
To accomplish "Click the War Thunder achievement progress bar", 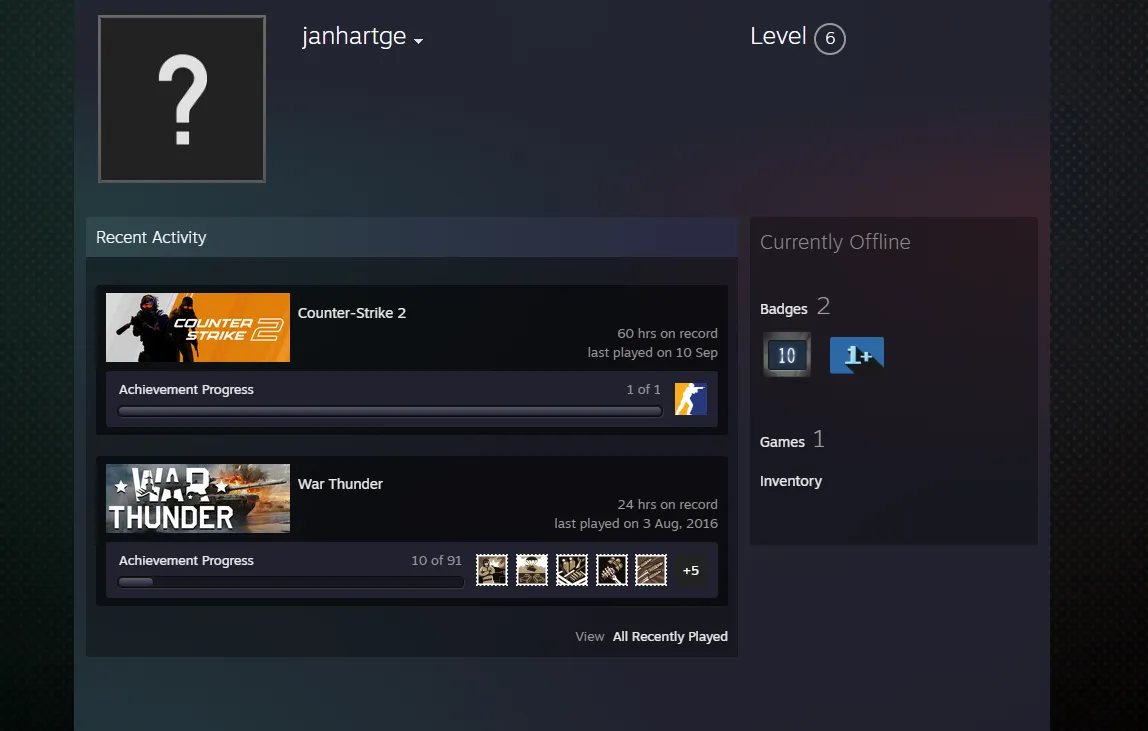I will (291, 582).
